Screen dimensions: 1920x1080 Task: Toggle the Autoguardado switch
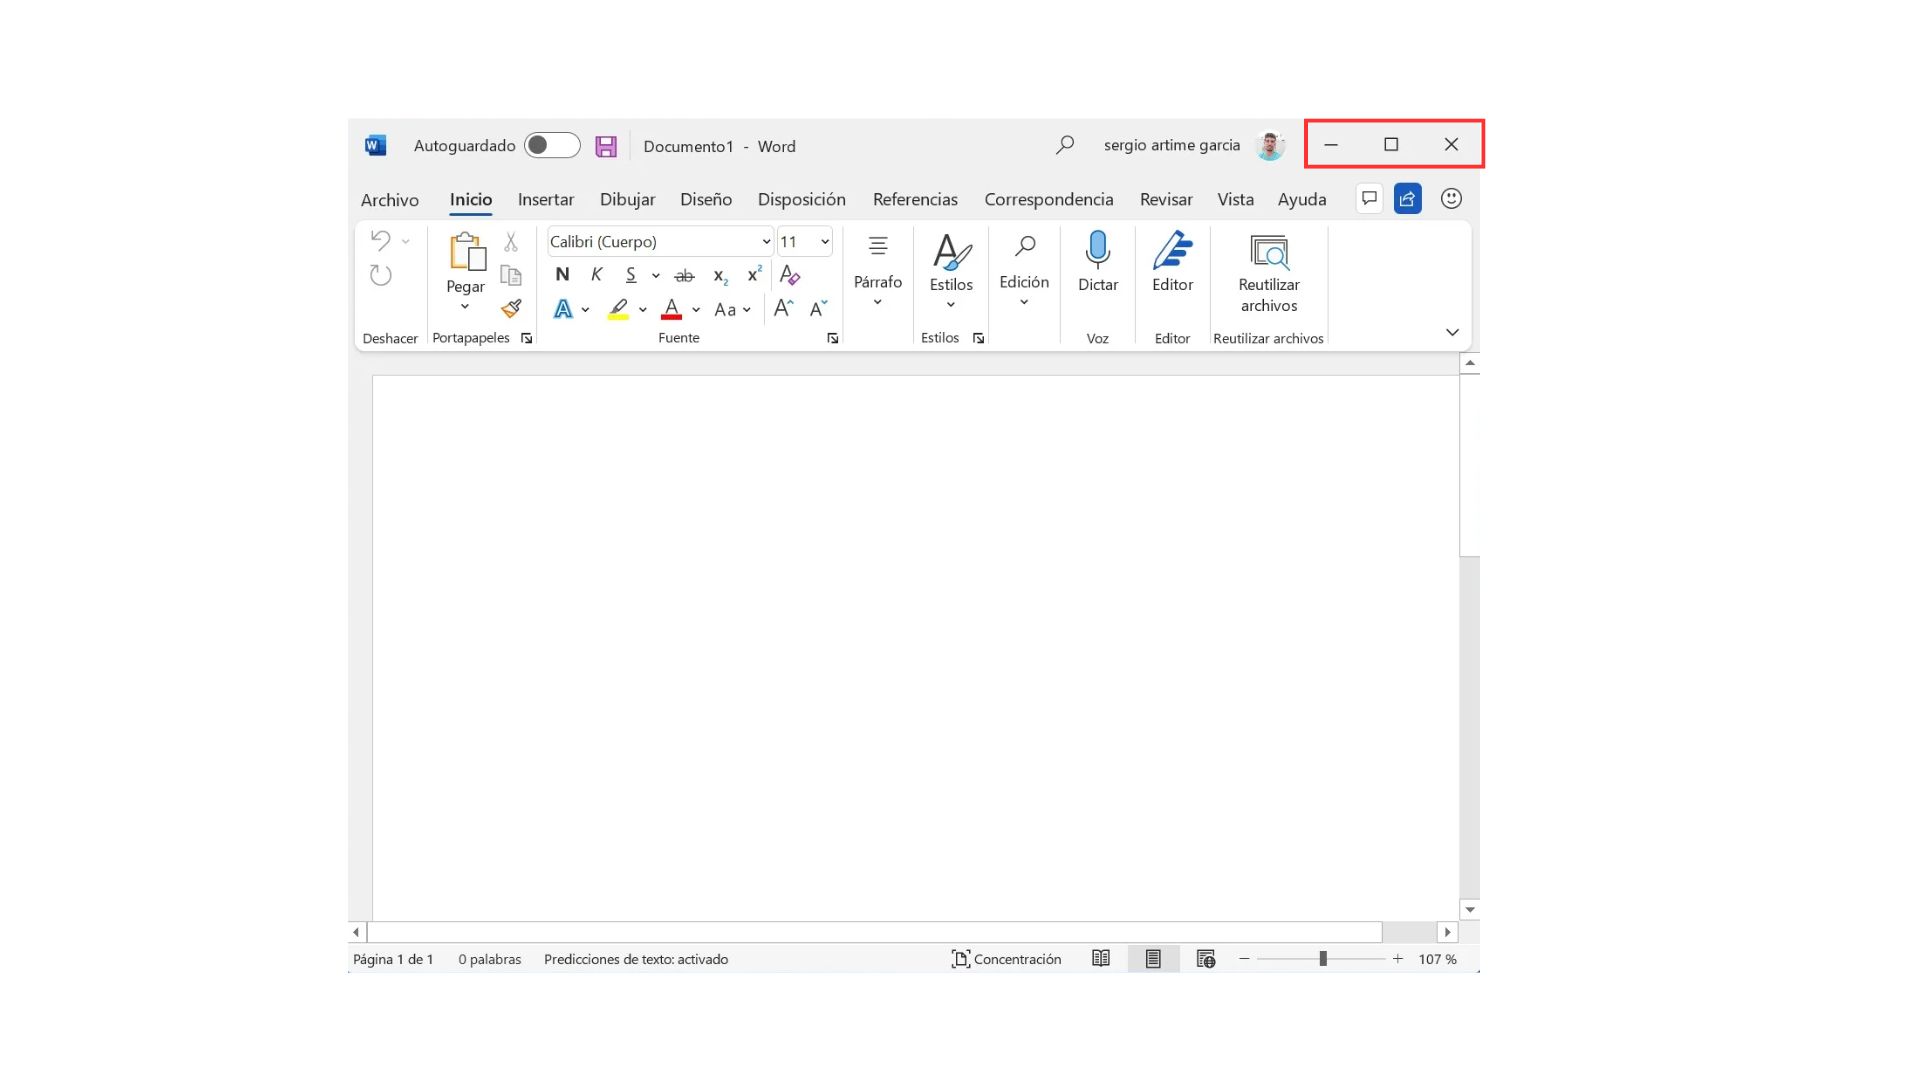(x=552, y=146)
